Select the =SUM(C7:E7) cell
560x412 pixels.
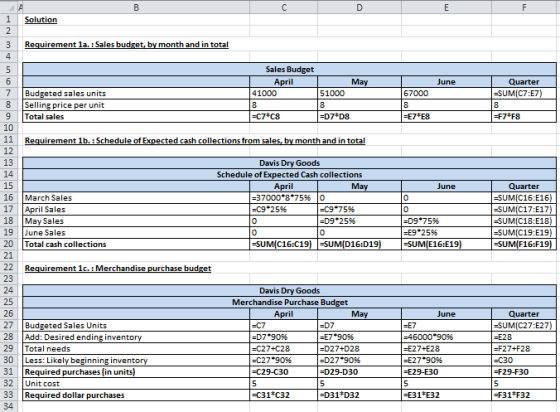tap(524, 93)
